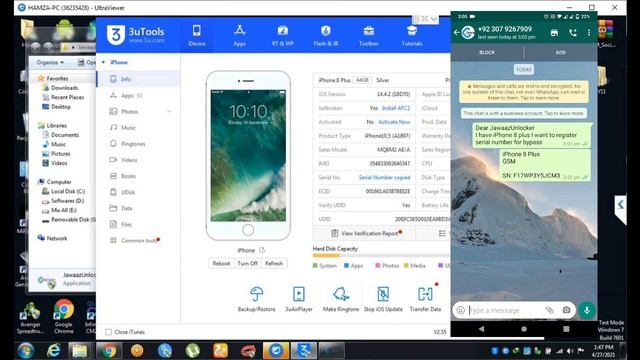Image resolution: width=640 pixels, height=360 pixels.
Task: Tap the Android home navigation button
Action: pos(524,329)
